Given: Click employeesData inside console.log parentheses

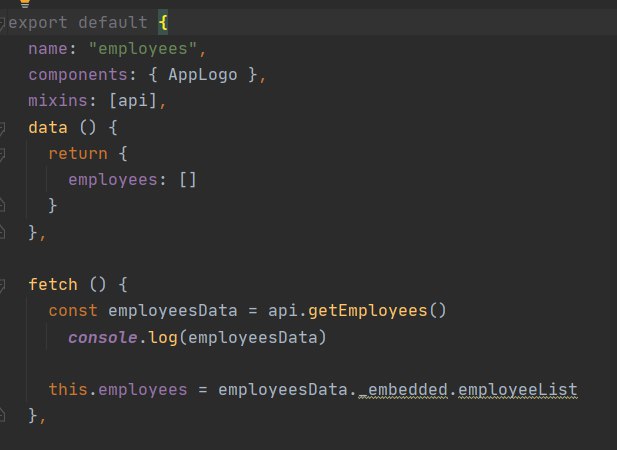Looking at the screenshot, I should (253, 338).
